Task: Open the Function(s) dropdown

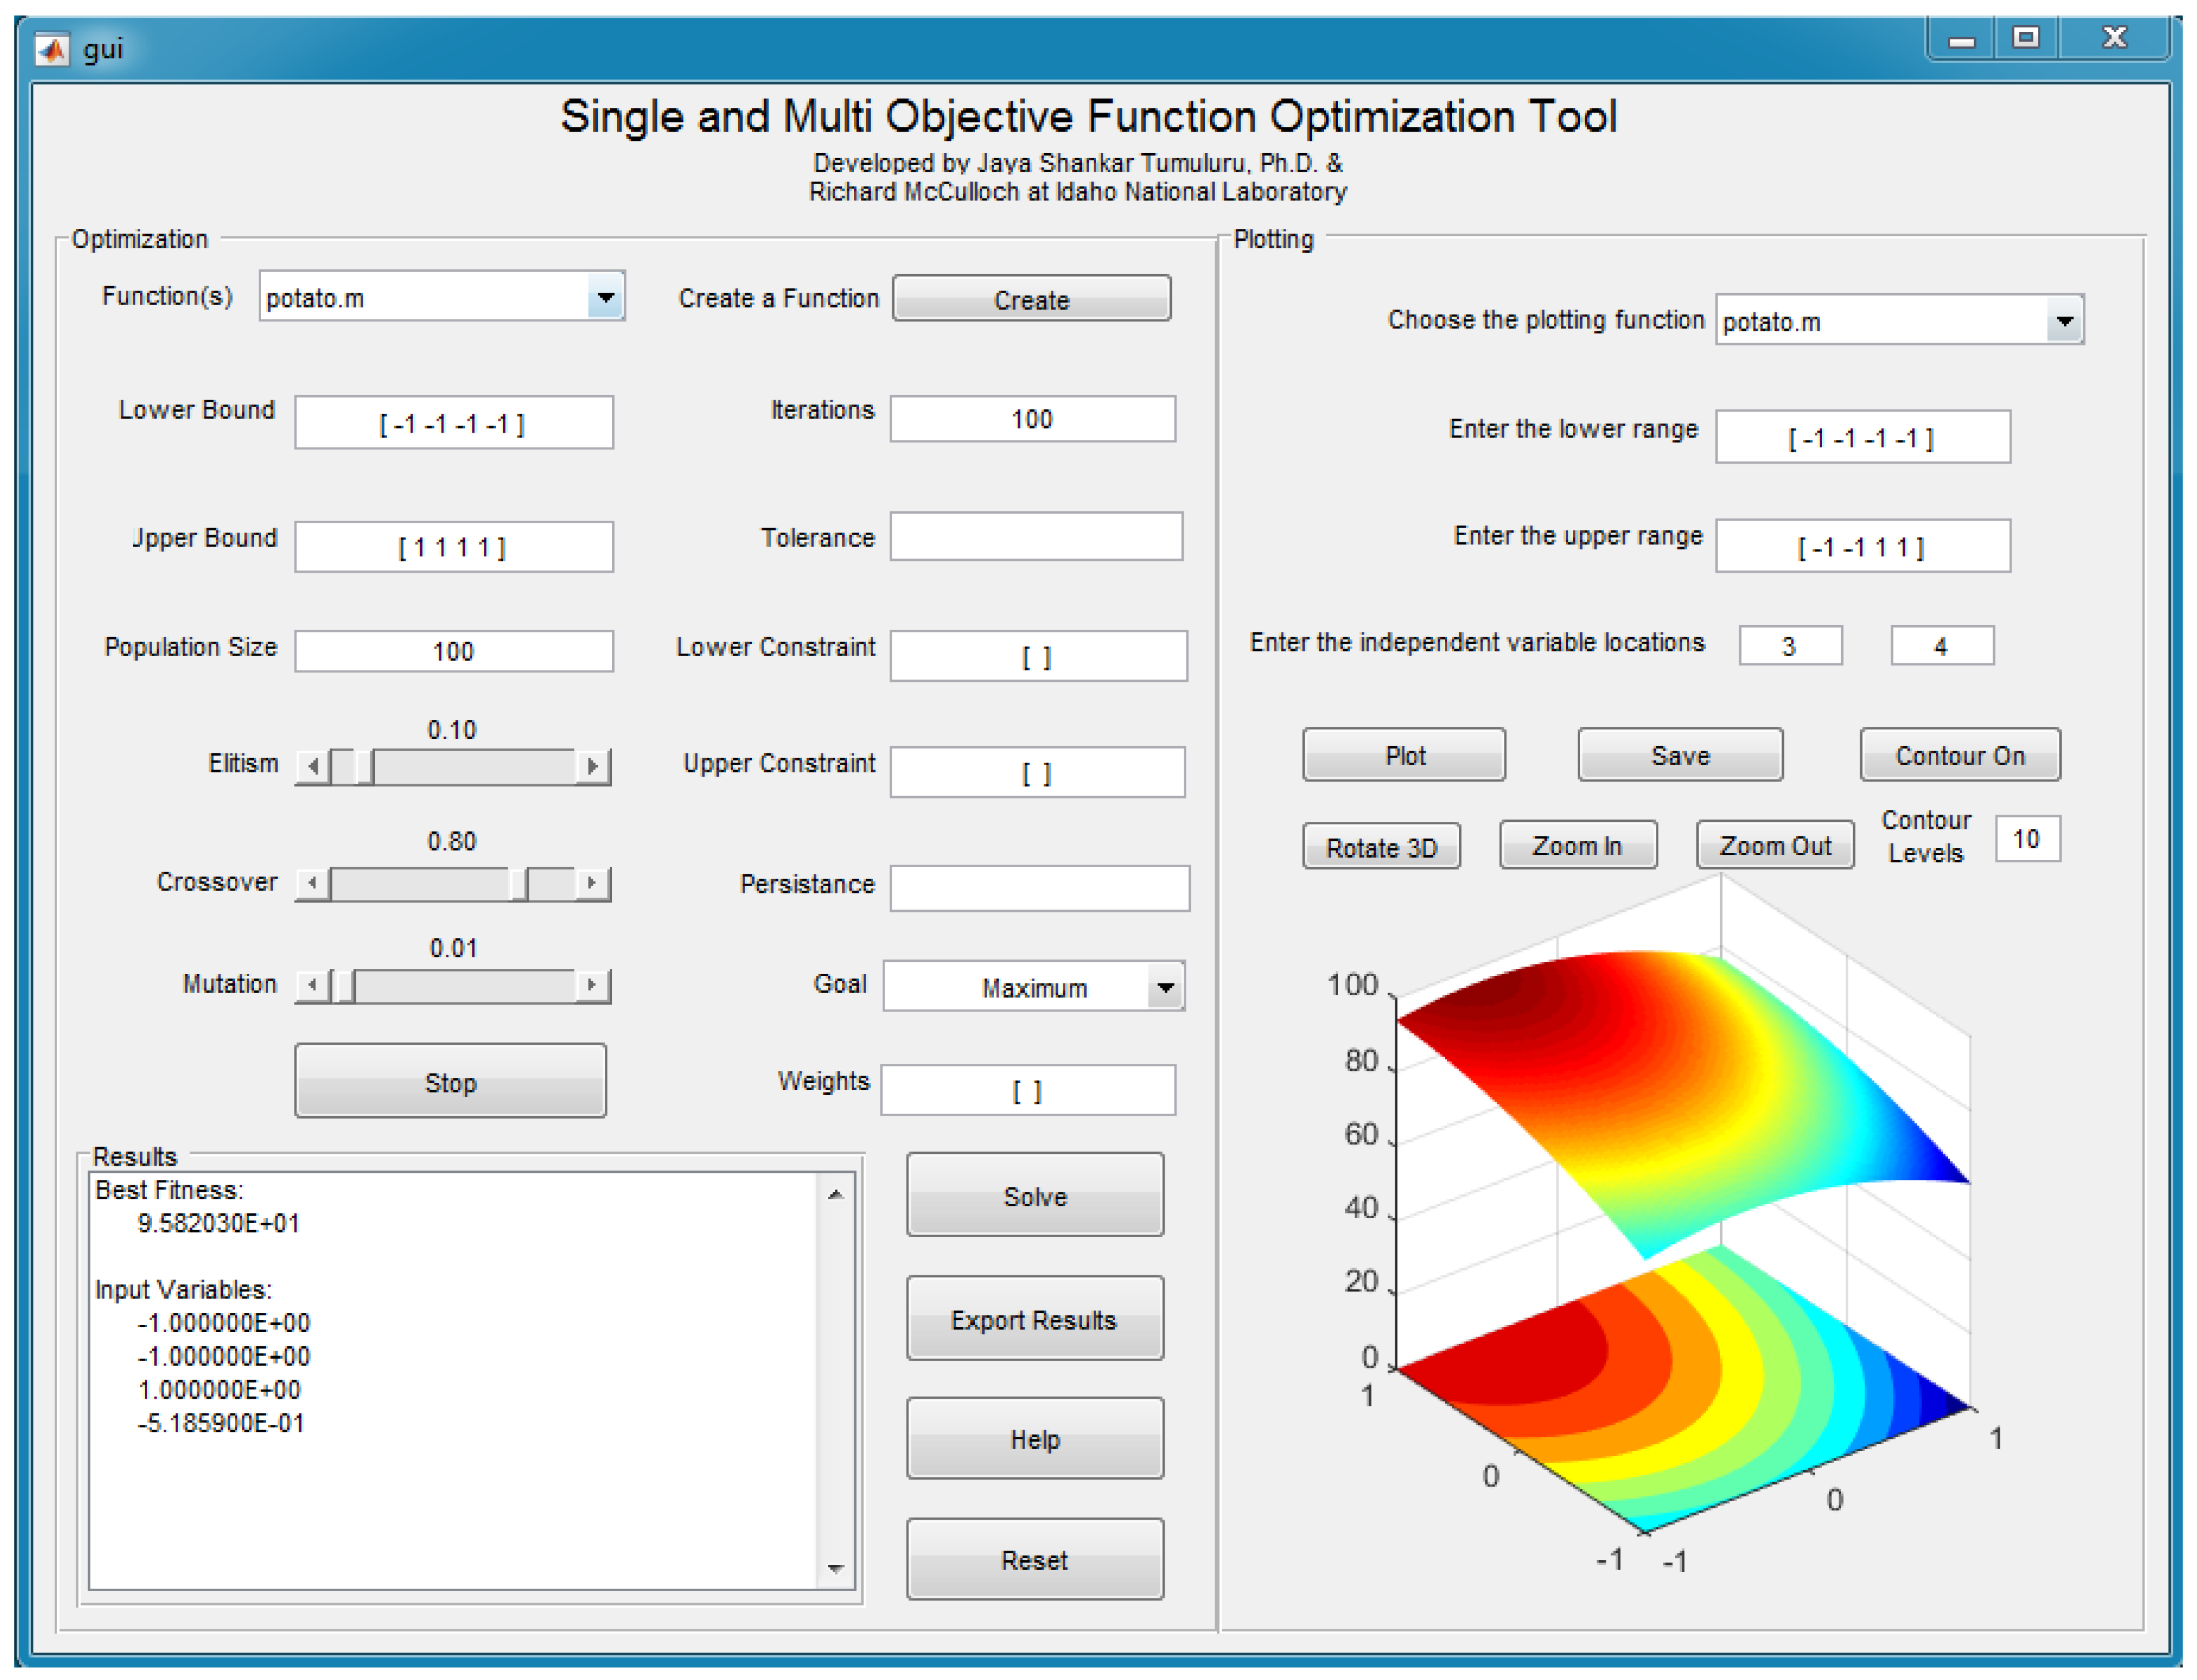Action: [605, 298]
